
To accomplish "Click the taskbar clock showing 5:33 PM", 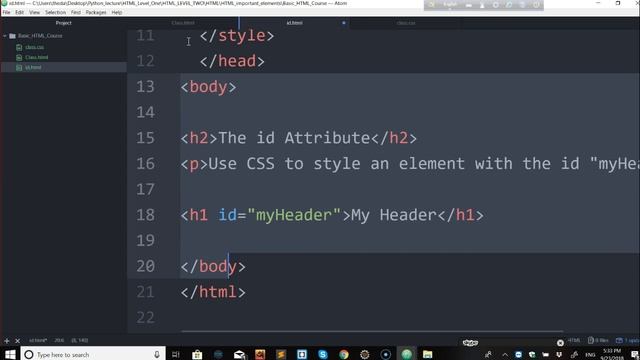I will coord(612,354).
